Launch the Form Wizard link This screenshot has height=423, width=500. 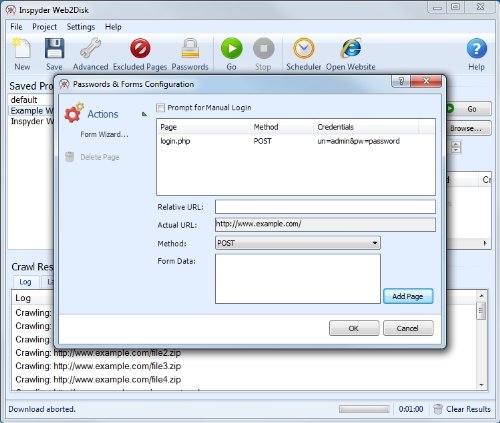(104, 134)
